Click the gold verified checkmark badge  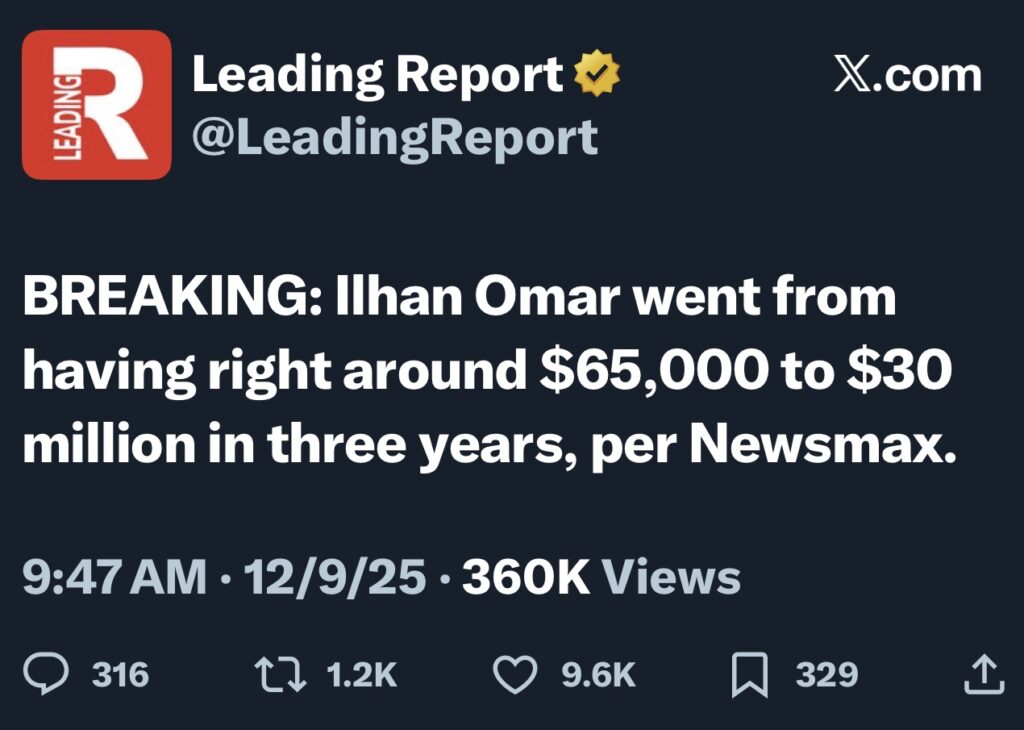[x=597, y=76]
